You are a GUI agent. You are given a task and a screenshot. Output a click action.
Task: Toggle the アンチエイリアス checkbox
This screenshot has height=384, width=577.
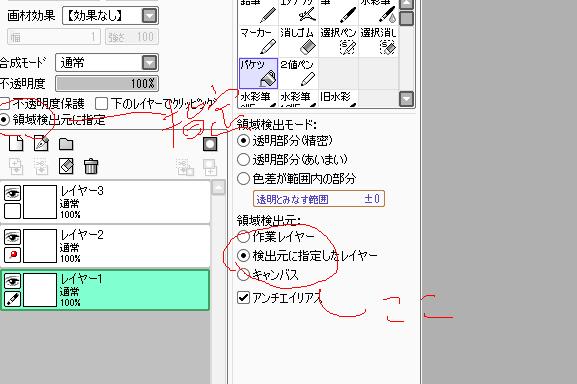tap(243, 298)
